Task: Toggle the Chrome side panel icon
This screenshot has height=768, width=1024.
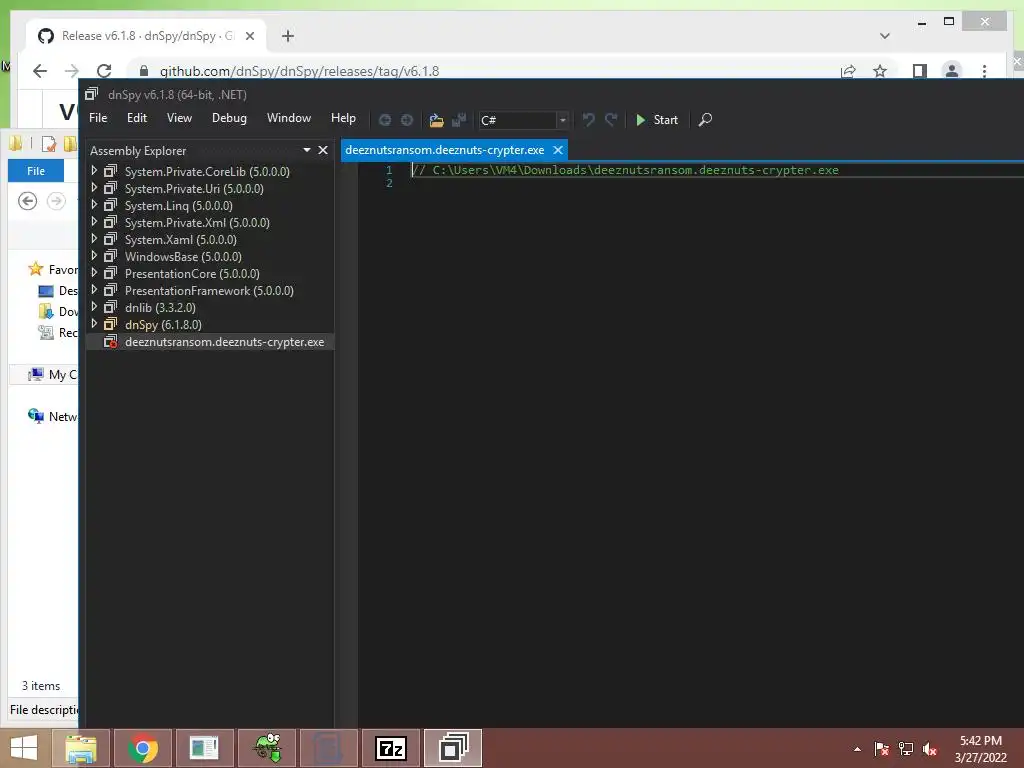Action: click(x=920, y=71)
